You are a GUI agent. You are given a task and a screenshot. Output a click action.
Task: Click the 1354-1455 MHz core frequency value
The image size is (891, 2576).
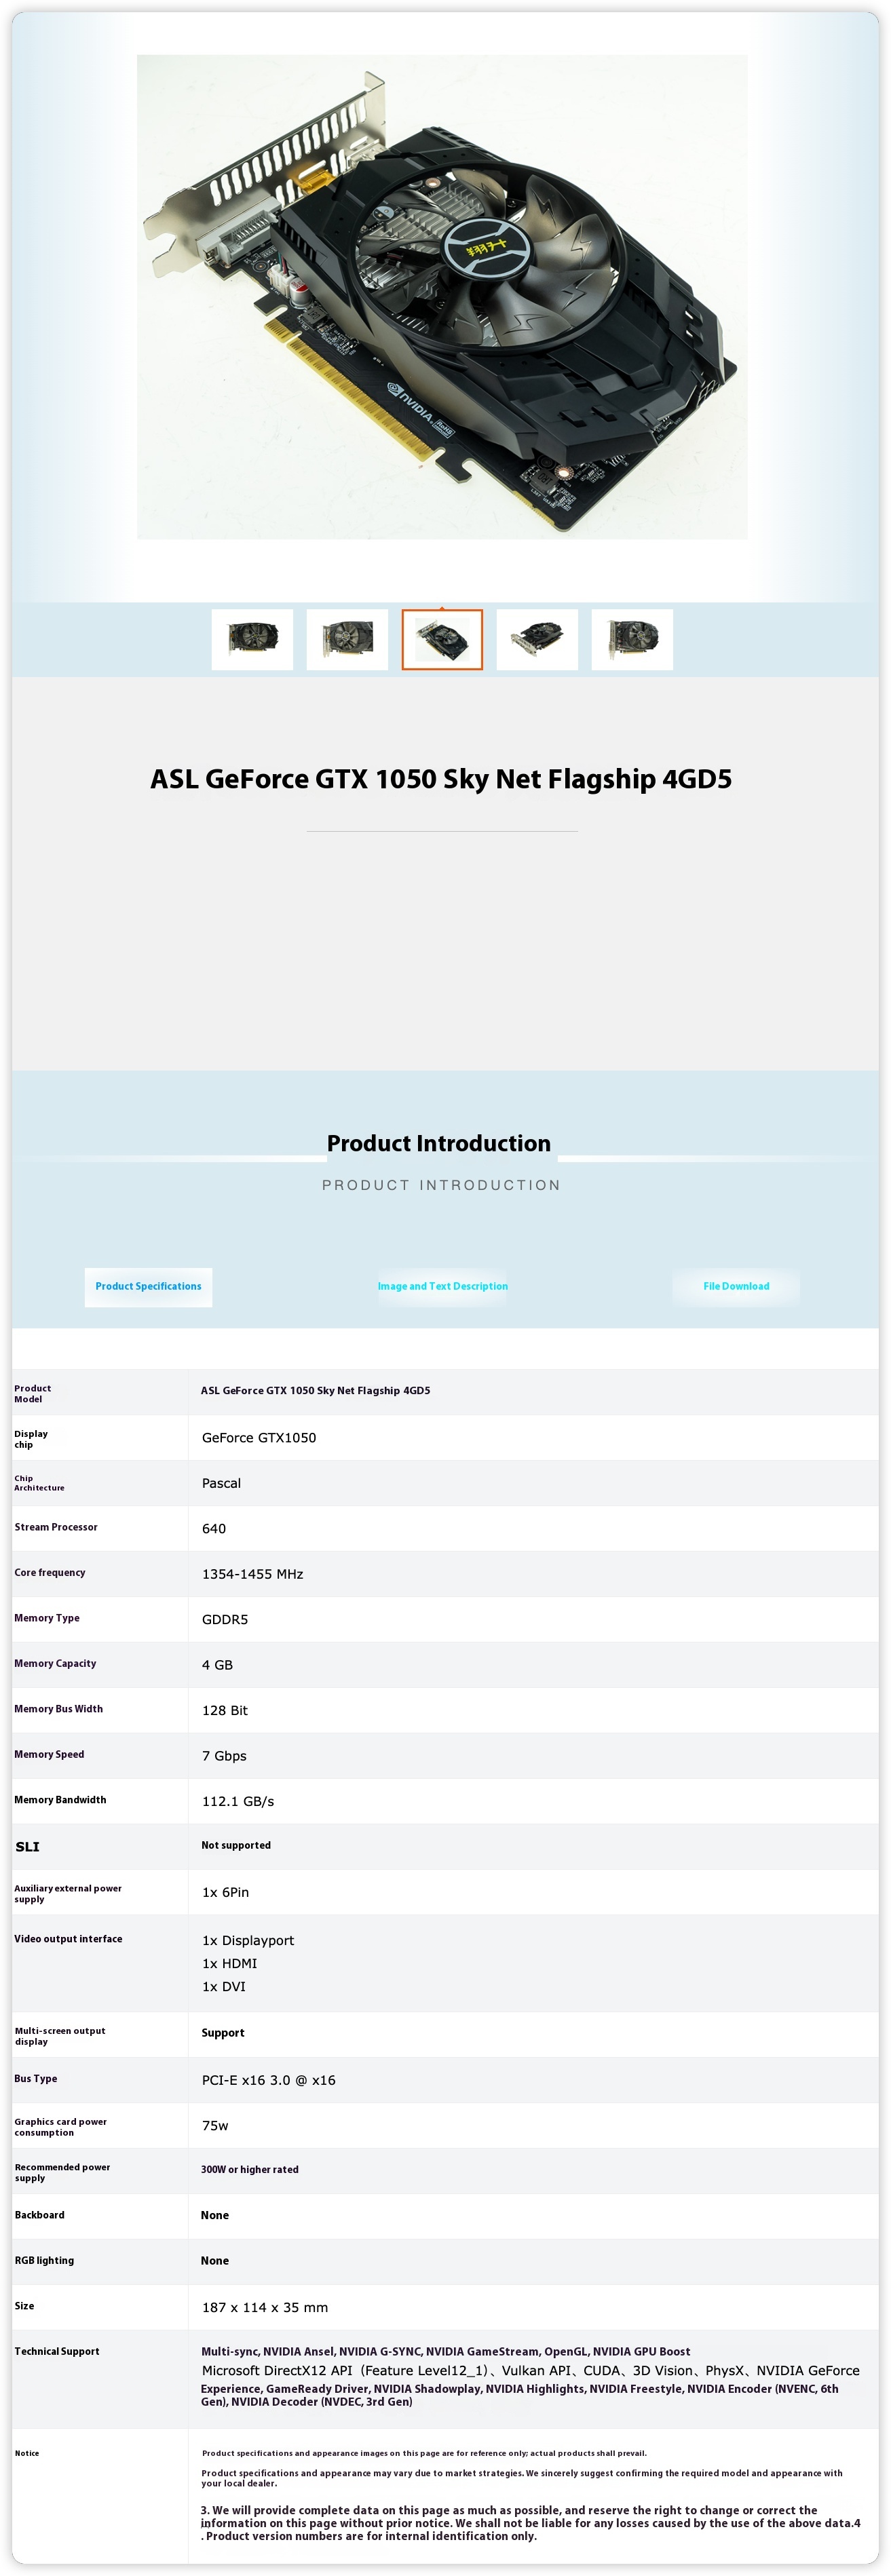[253, 1574]
